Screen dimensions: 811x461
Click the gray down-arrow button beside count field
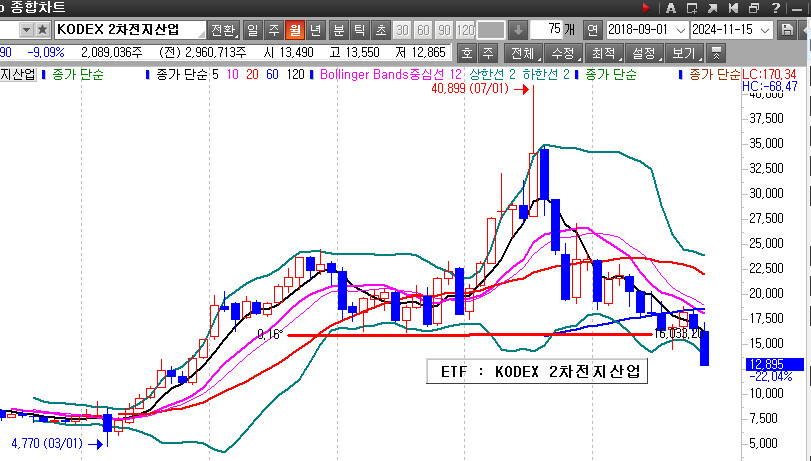(518, 29)
